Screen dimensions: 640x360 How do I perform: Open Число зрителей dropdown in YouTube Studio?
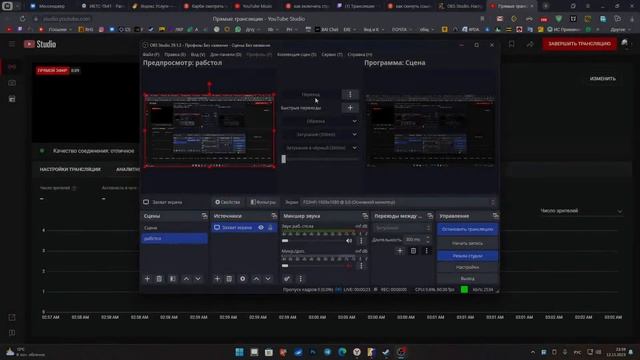(581, 211)
